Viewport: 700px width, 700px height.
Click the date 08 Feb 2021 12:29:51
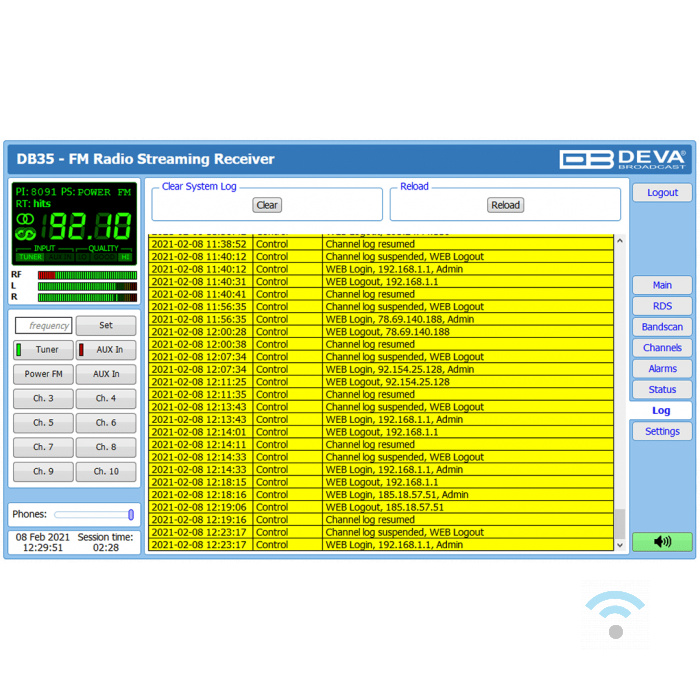pyautogui.click(x=42, y=542)
